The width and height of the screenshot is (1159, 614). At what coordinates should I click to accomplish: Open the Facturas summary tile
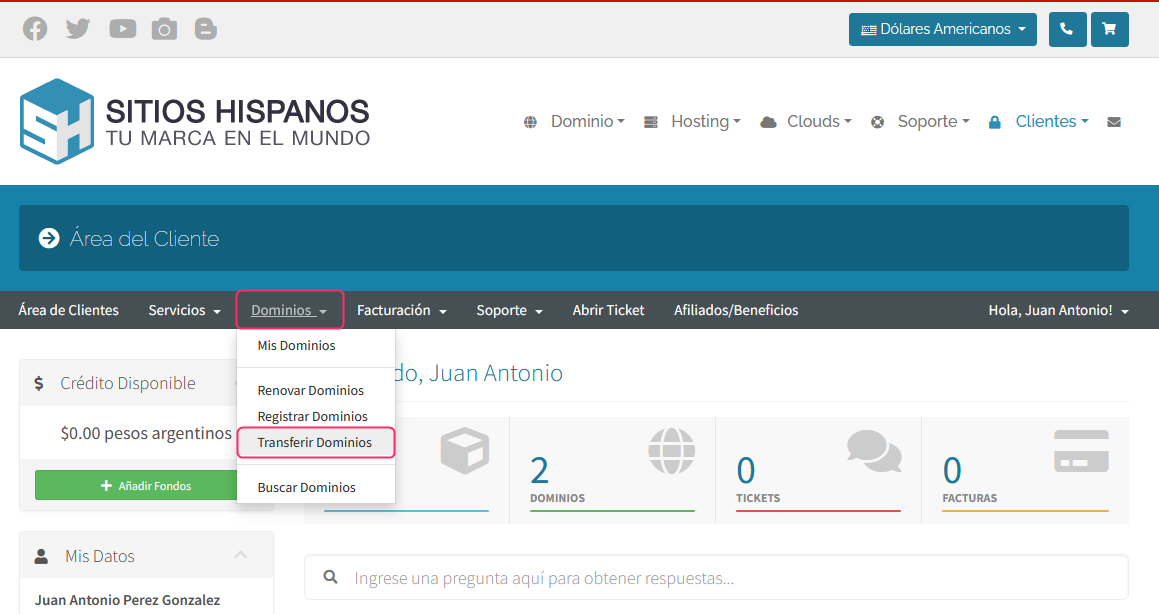(1024, 470)
